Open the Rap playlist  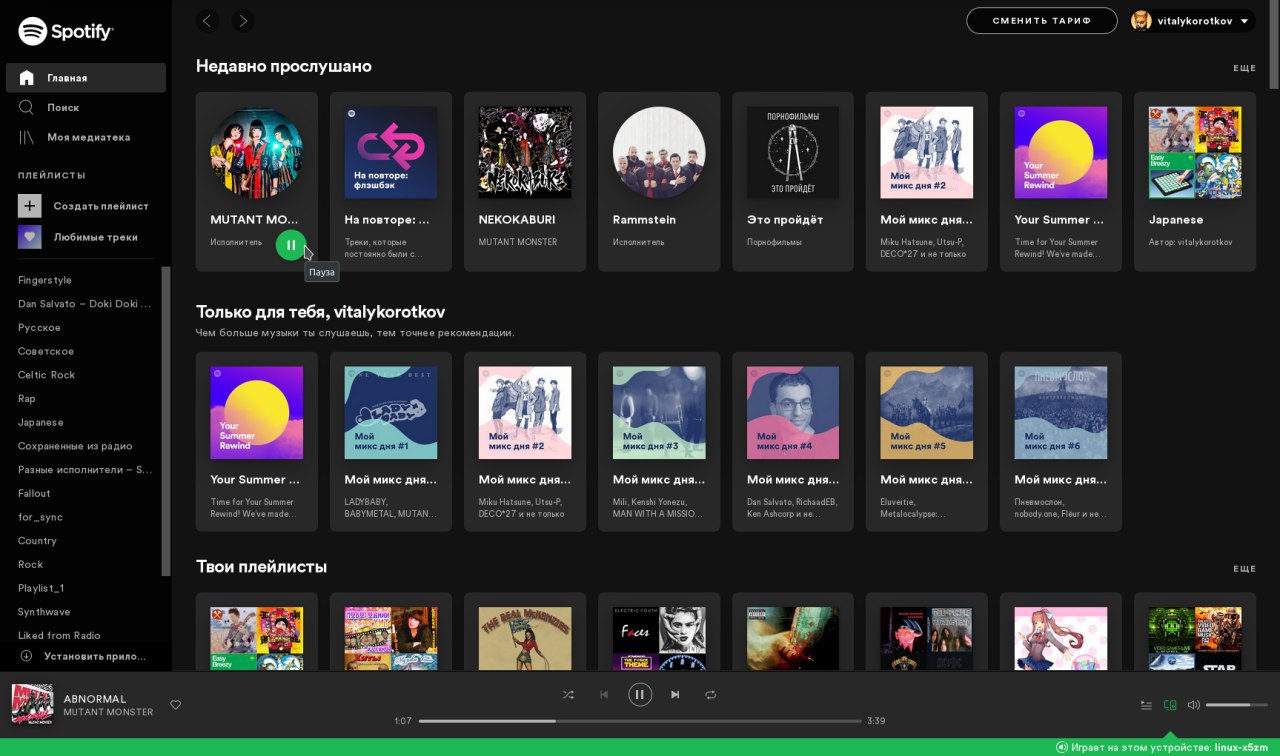tap(27, 398)
